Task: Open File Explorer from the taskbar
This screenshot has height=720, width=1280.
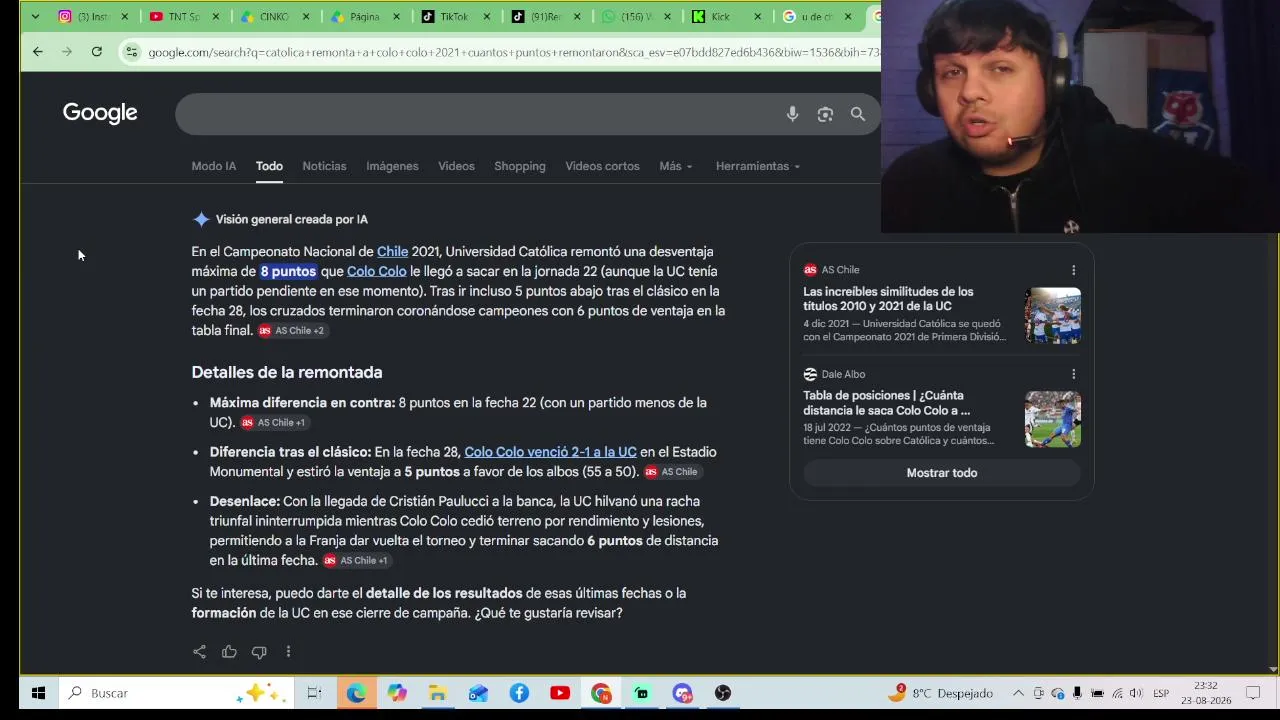Action: (x=437, y=693)
